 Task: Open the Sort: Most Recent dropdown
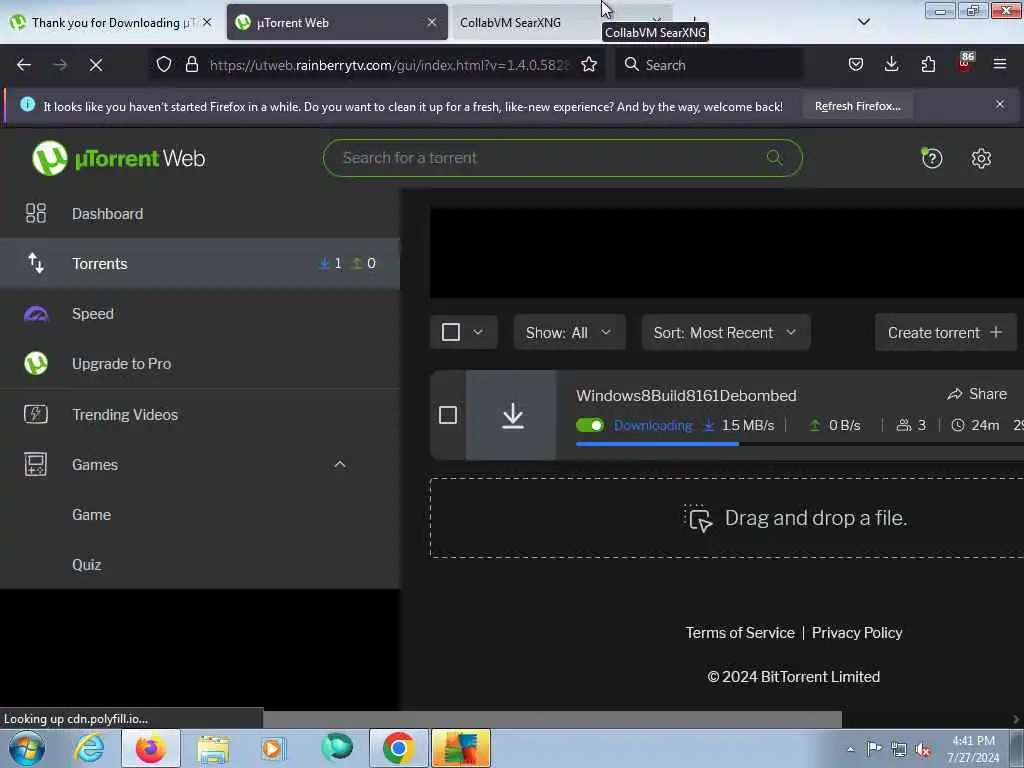point(726,333)
